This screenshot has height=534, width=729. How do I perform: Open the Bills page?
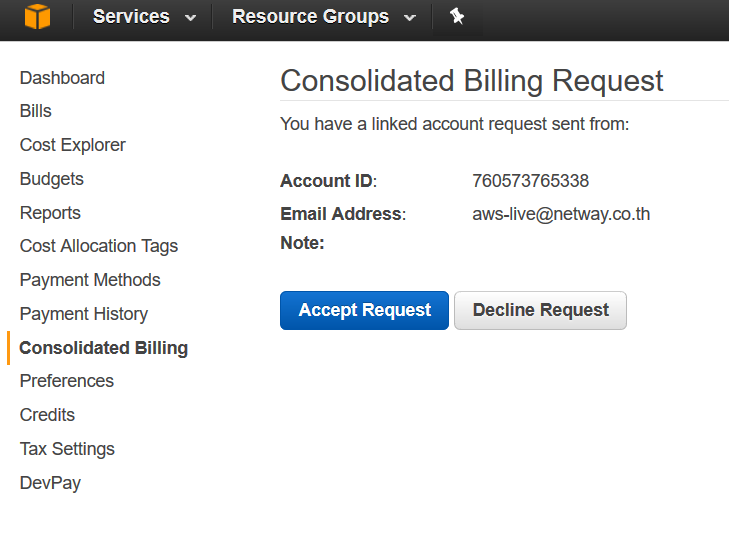(36, 111)
